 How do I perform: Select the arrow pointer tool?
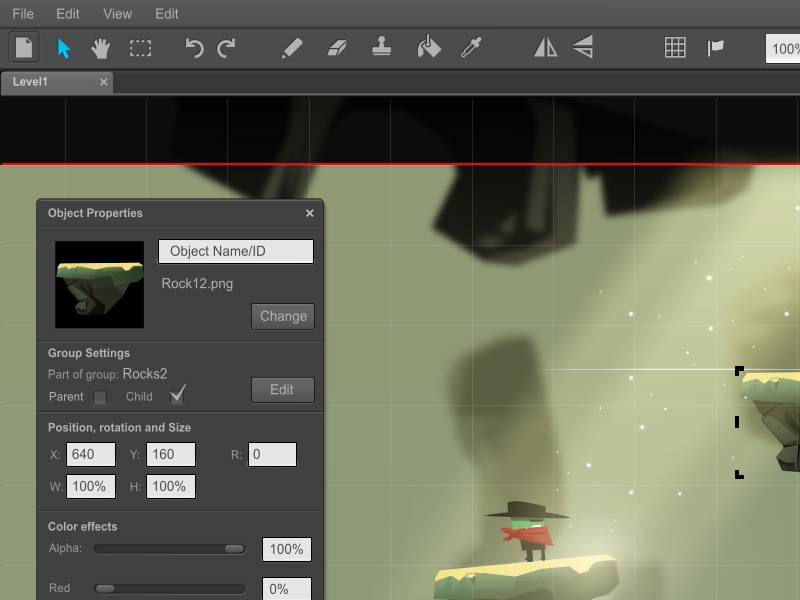click(x=63, y=47)
